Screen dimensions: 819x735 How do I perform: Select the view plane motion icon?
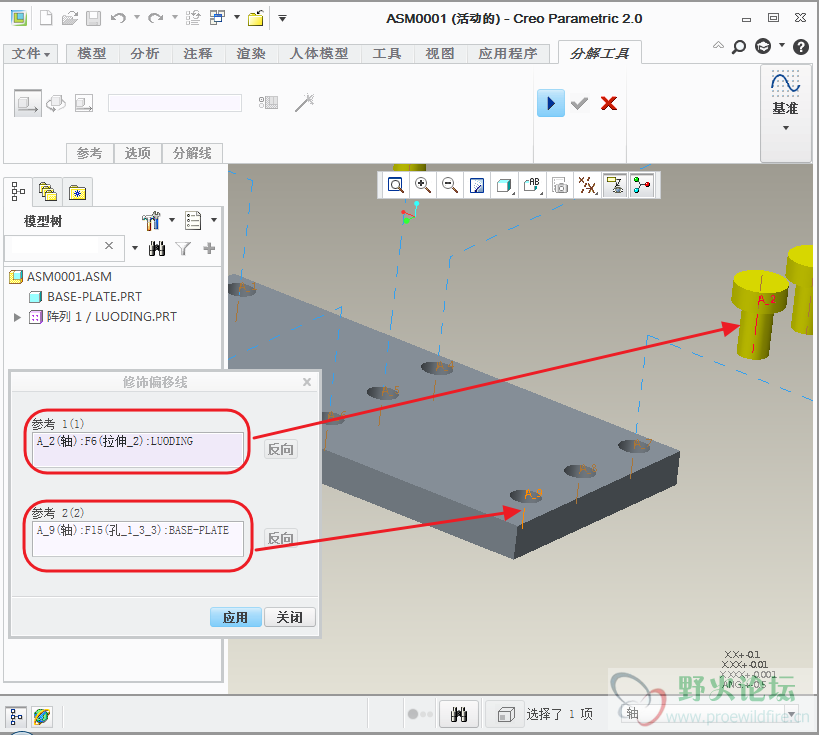84,103
